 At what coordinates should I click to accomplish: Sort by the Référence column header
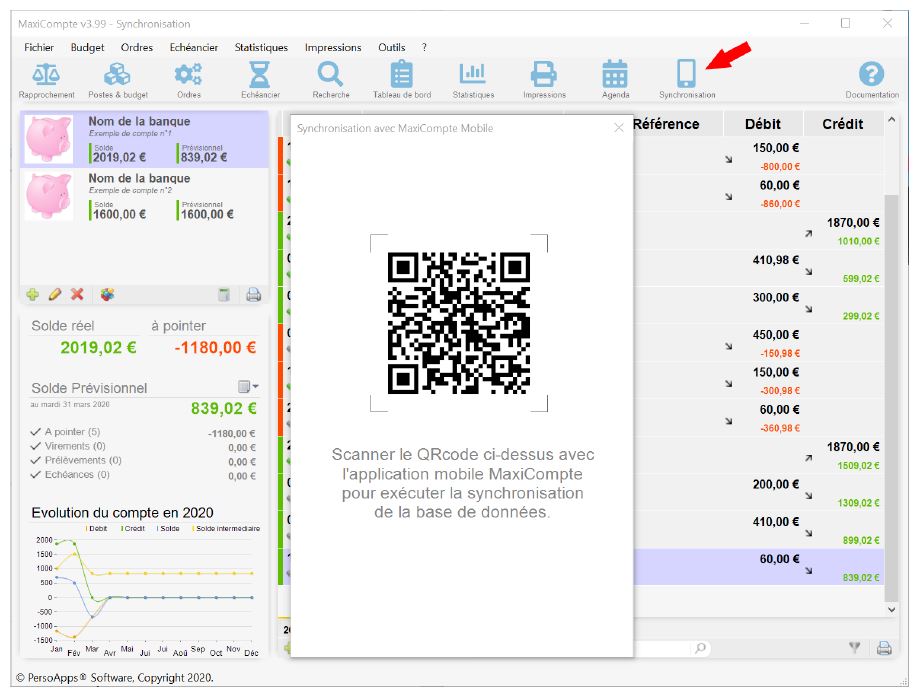[x=666, y=124]
